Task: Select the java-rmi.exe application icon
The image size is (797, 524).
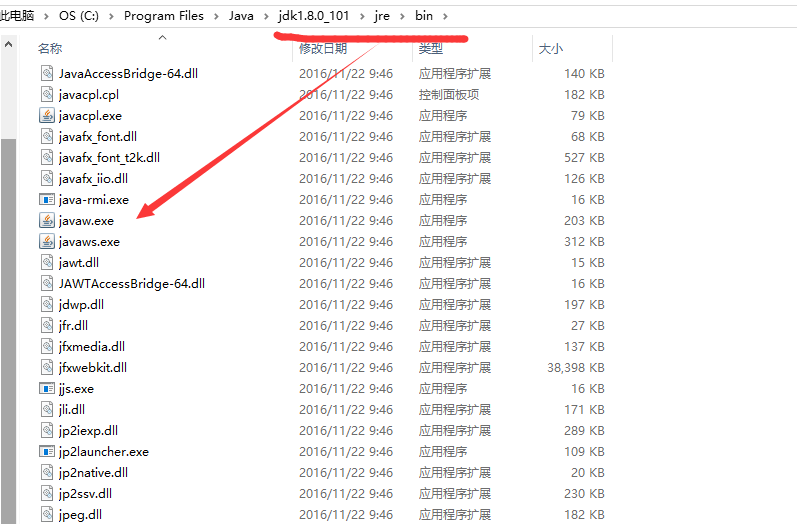Action: [47, 199]
